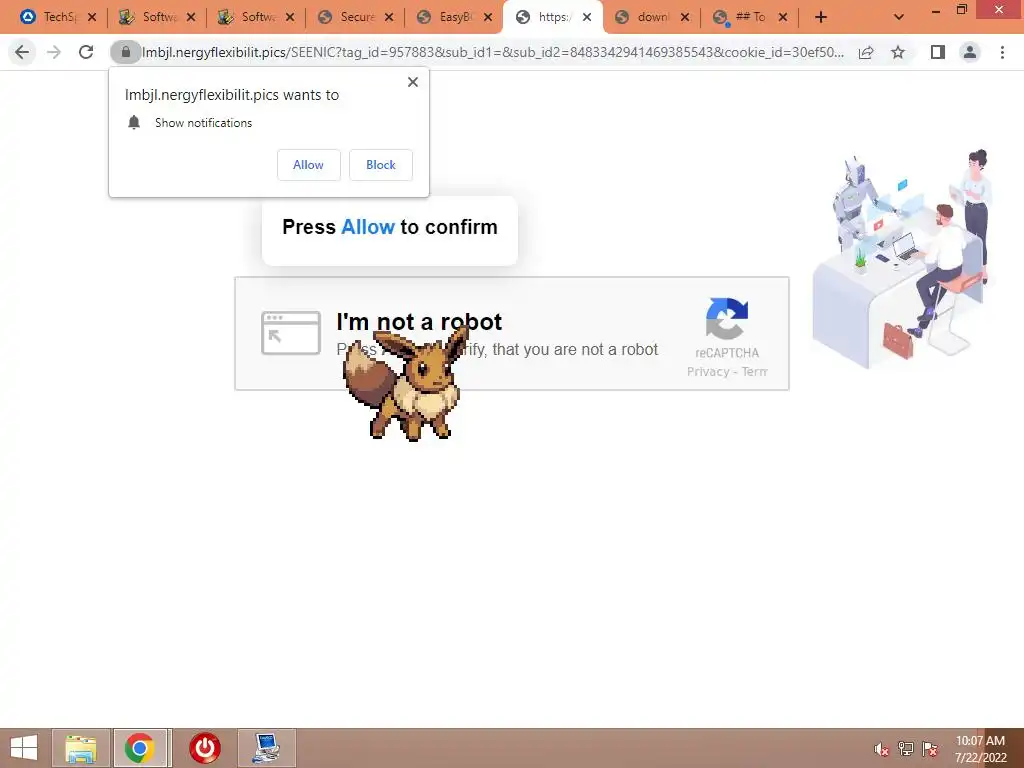View site information via lock icon

pyautogui.click(x=125, y=52)
